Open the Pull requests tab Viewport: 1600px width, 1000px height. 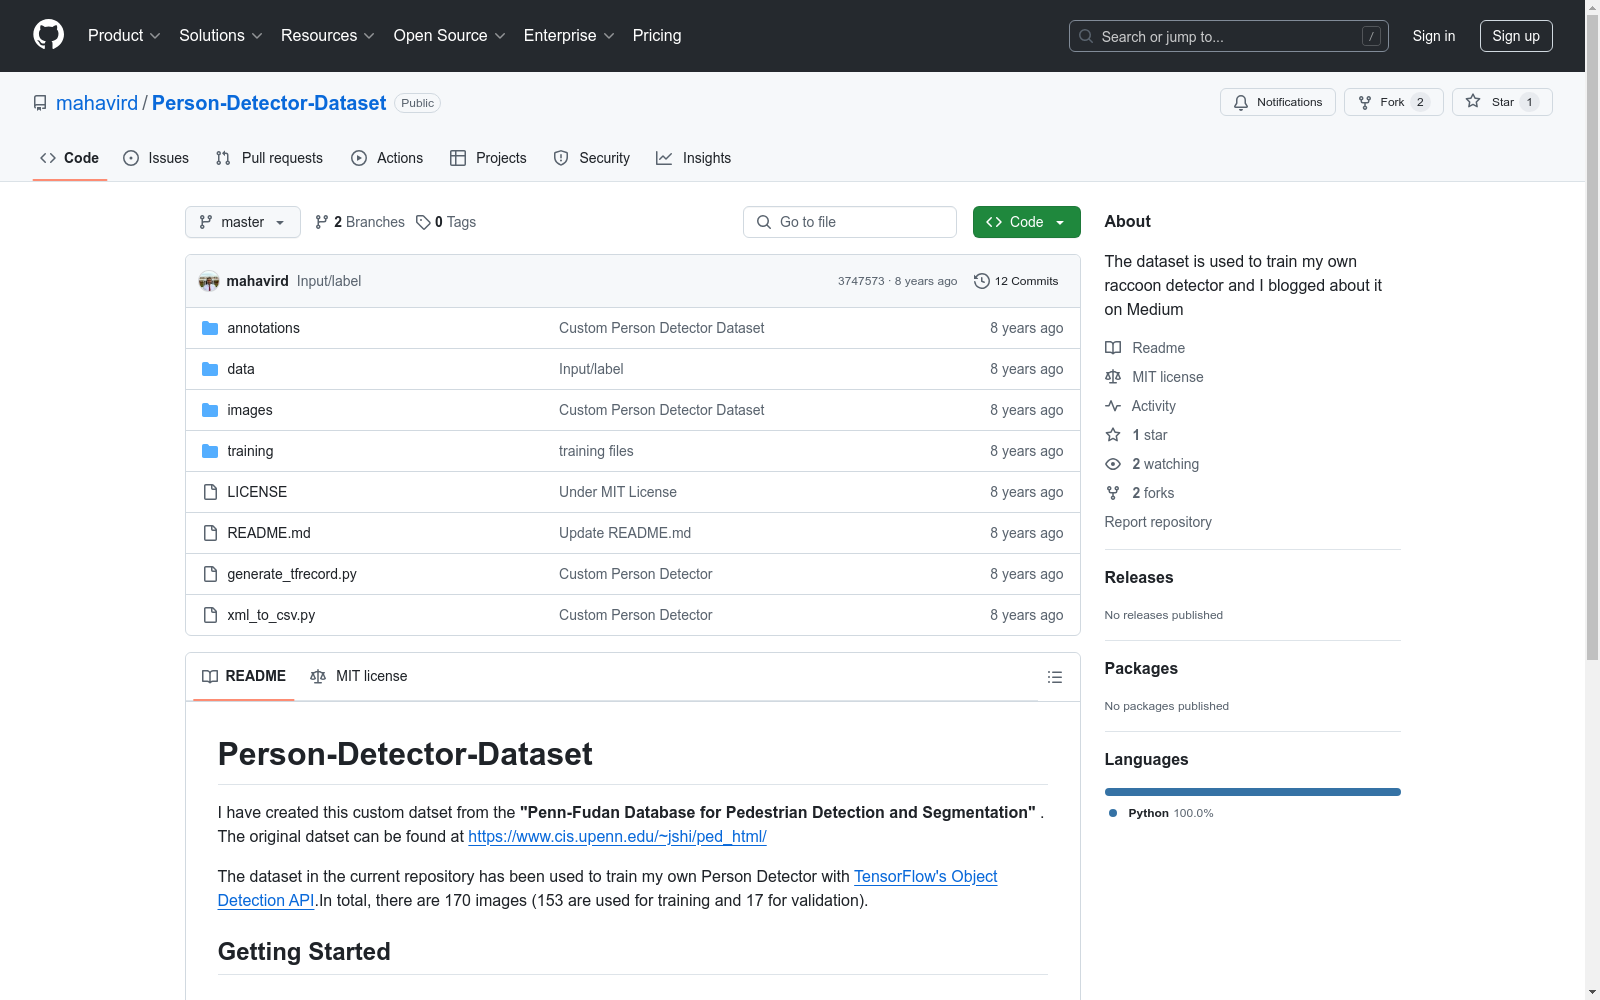click(269, 158)
